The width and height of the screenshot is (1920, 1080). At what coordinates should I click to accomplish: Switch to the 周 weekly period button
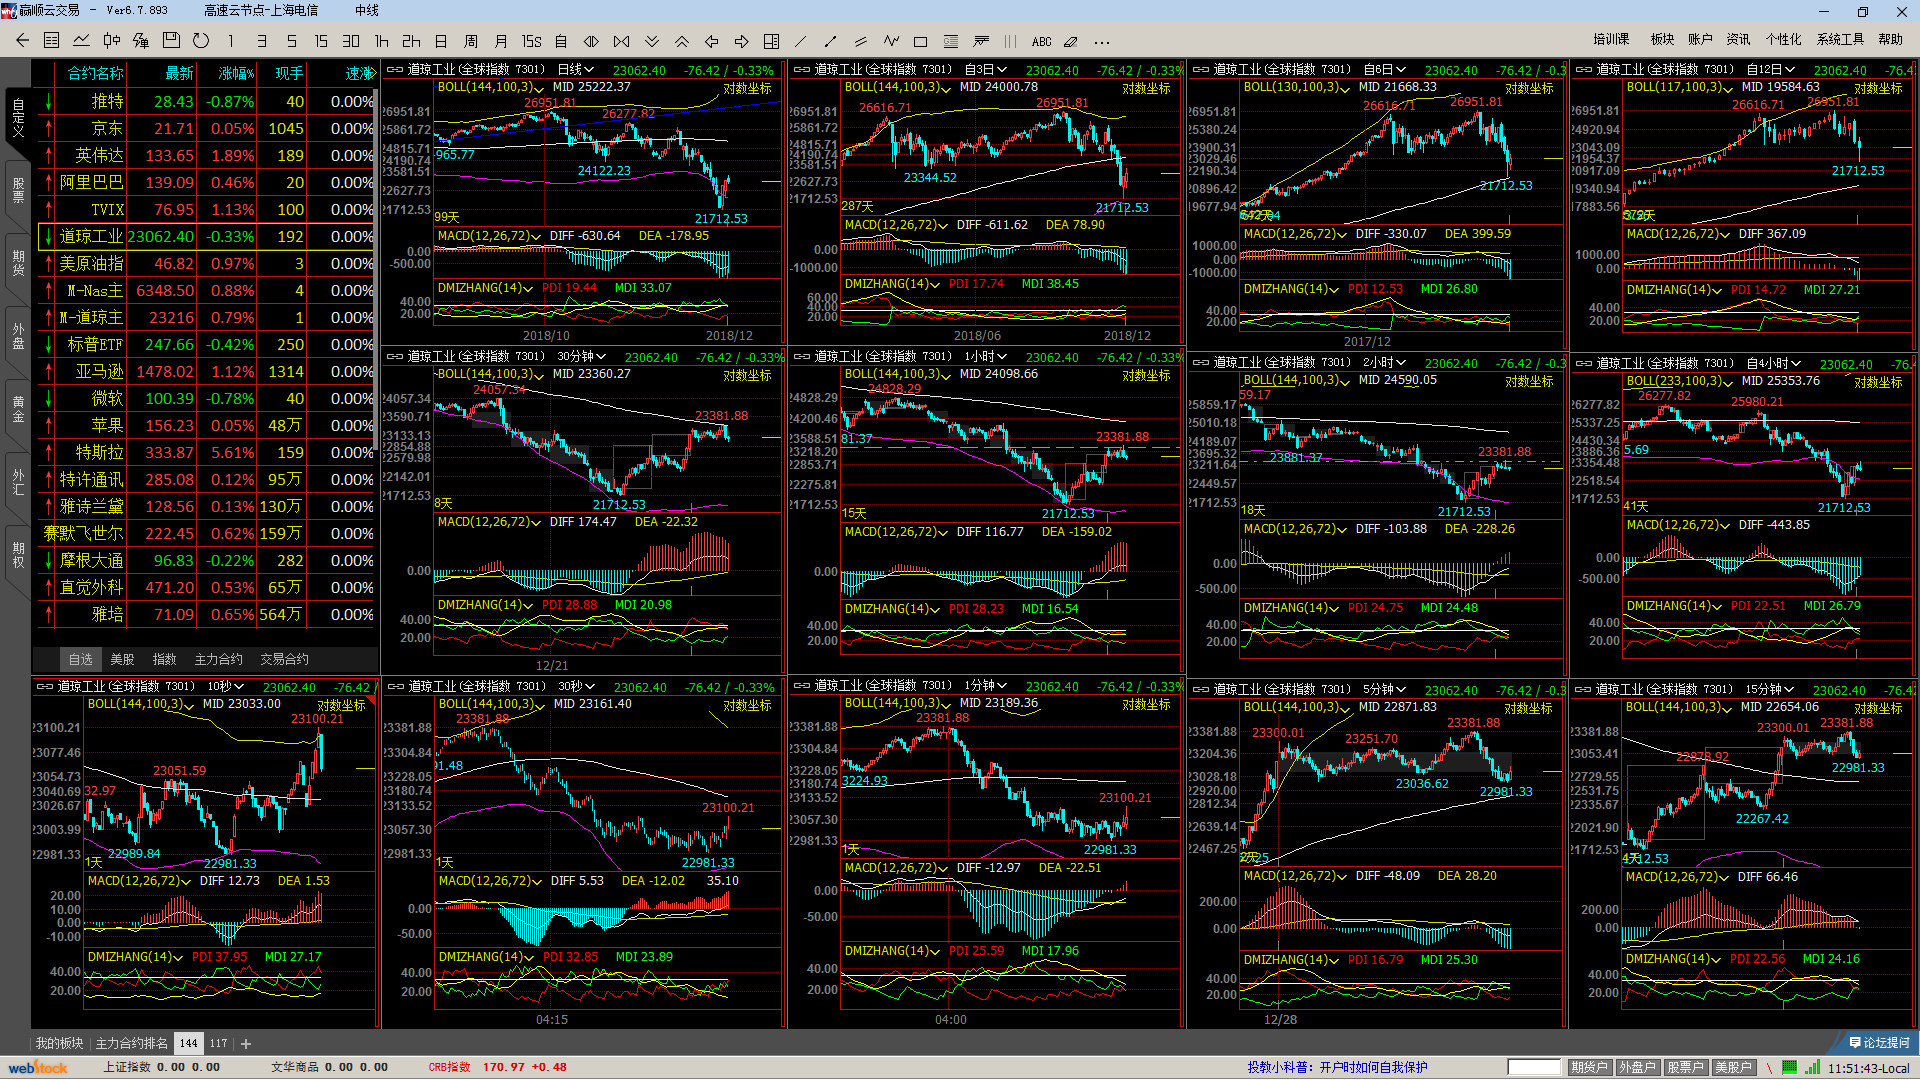coord(471,41)
